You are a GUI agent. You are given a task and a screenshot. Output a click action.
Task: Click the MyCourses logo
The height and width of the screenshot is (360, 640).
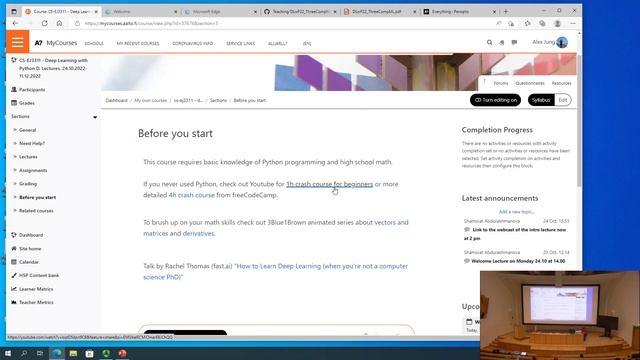56,43
